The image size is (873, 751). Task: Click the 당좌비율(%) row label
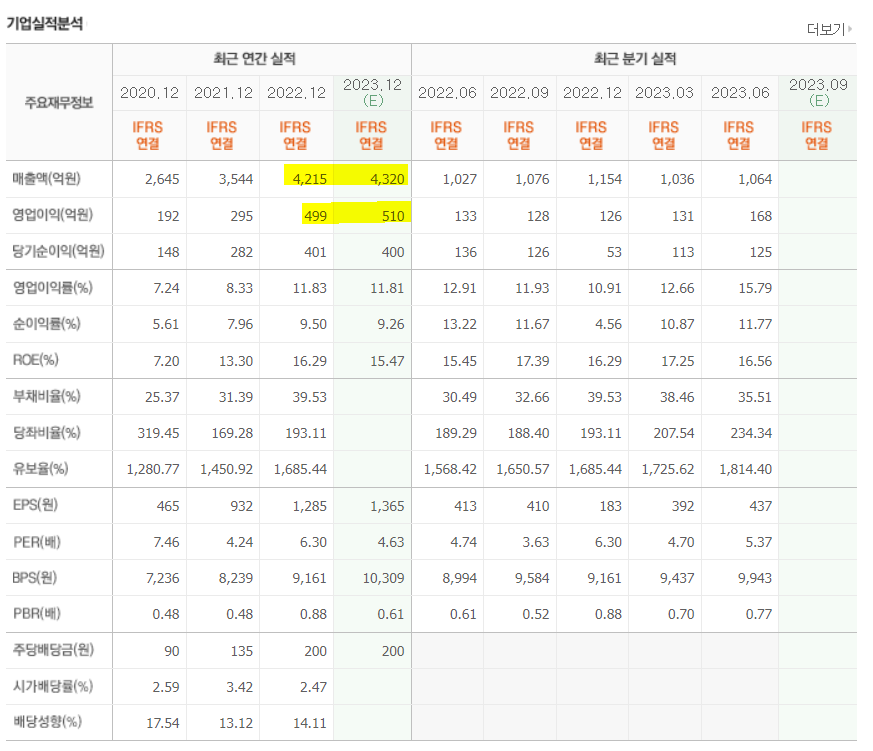(x=46, y=433)
